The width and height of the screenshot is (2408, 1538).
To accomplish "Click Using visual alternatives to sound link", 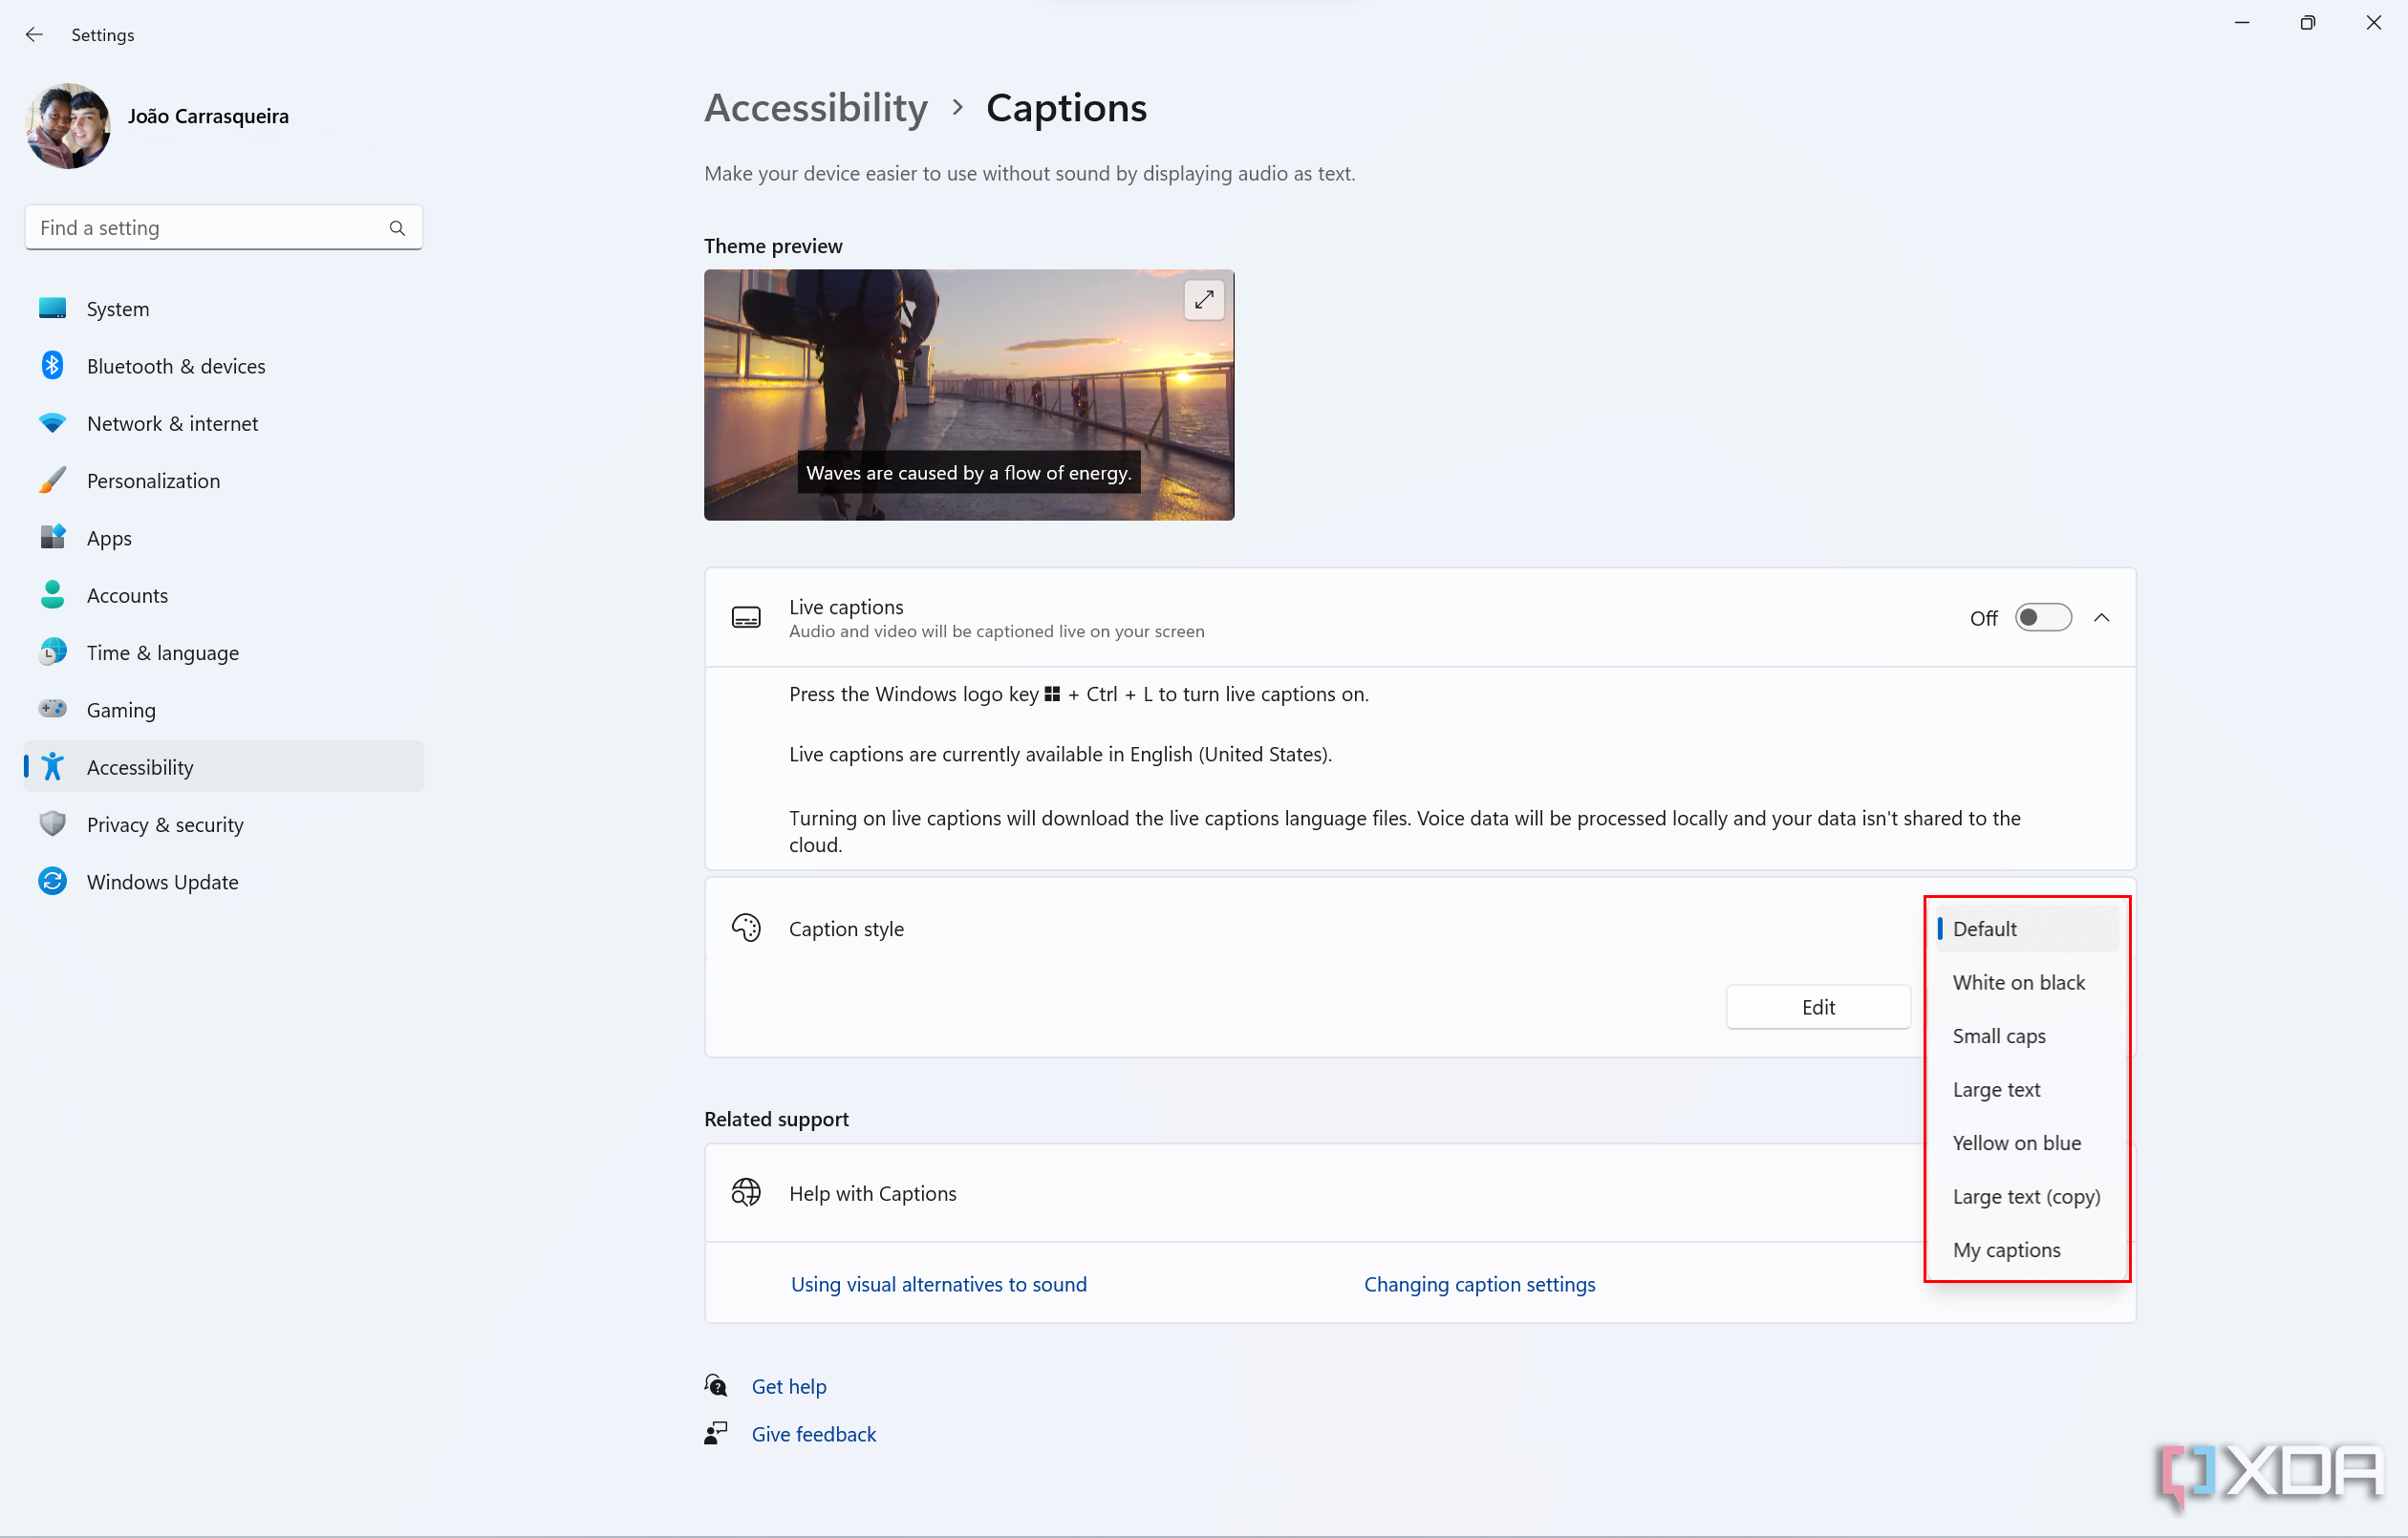I will pos(939,1284).
